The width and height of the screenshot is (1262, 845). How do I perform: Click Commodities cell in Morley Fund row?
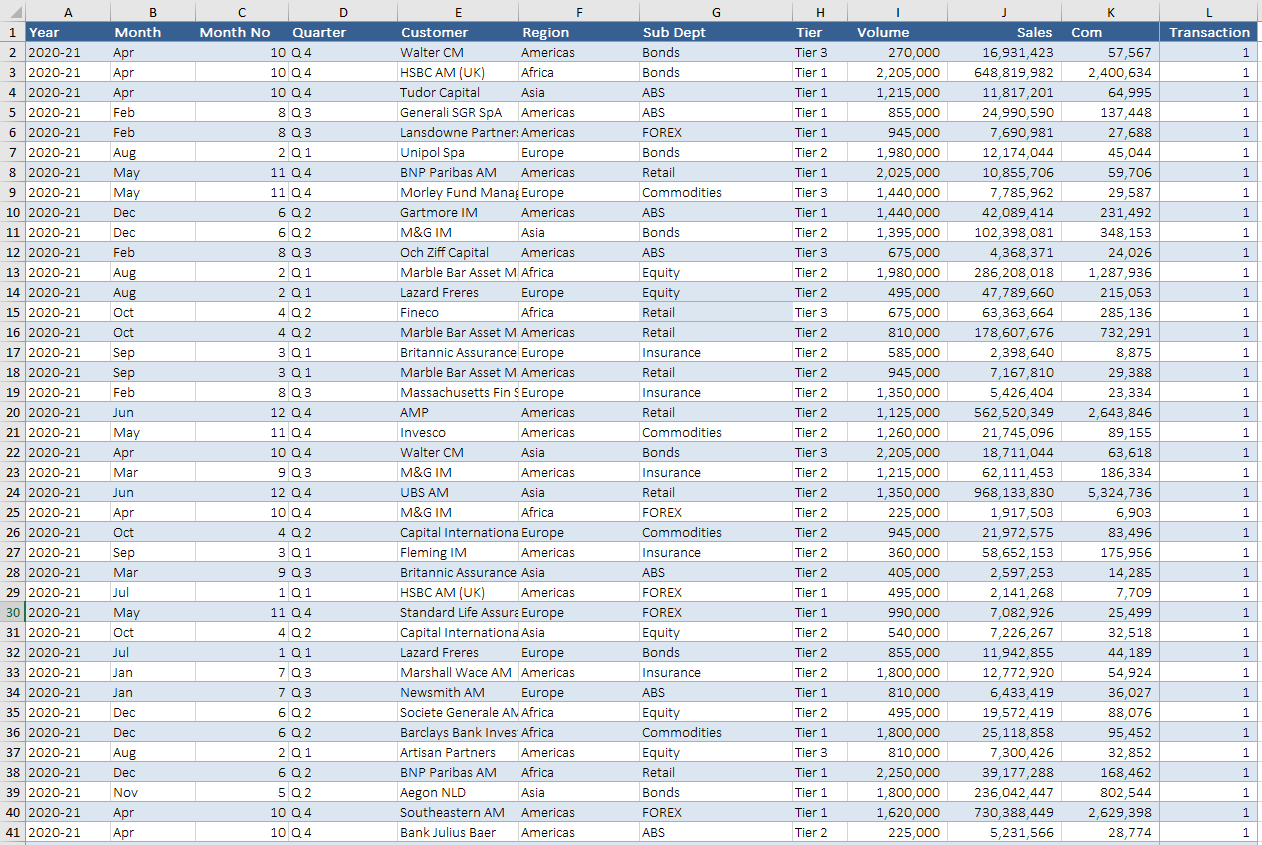point(715,192)
